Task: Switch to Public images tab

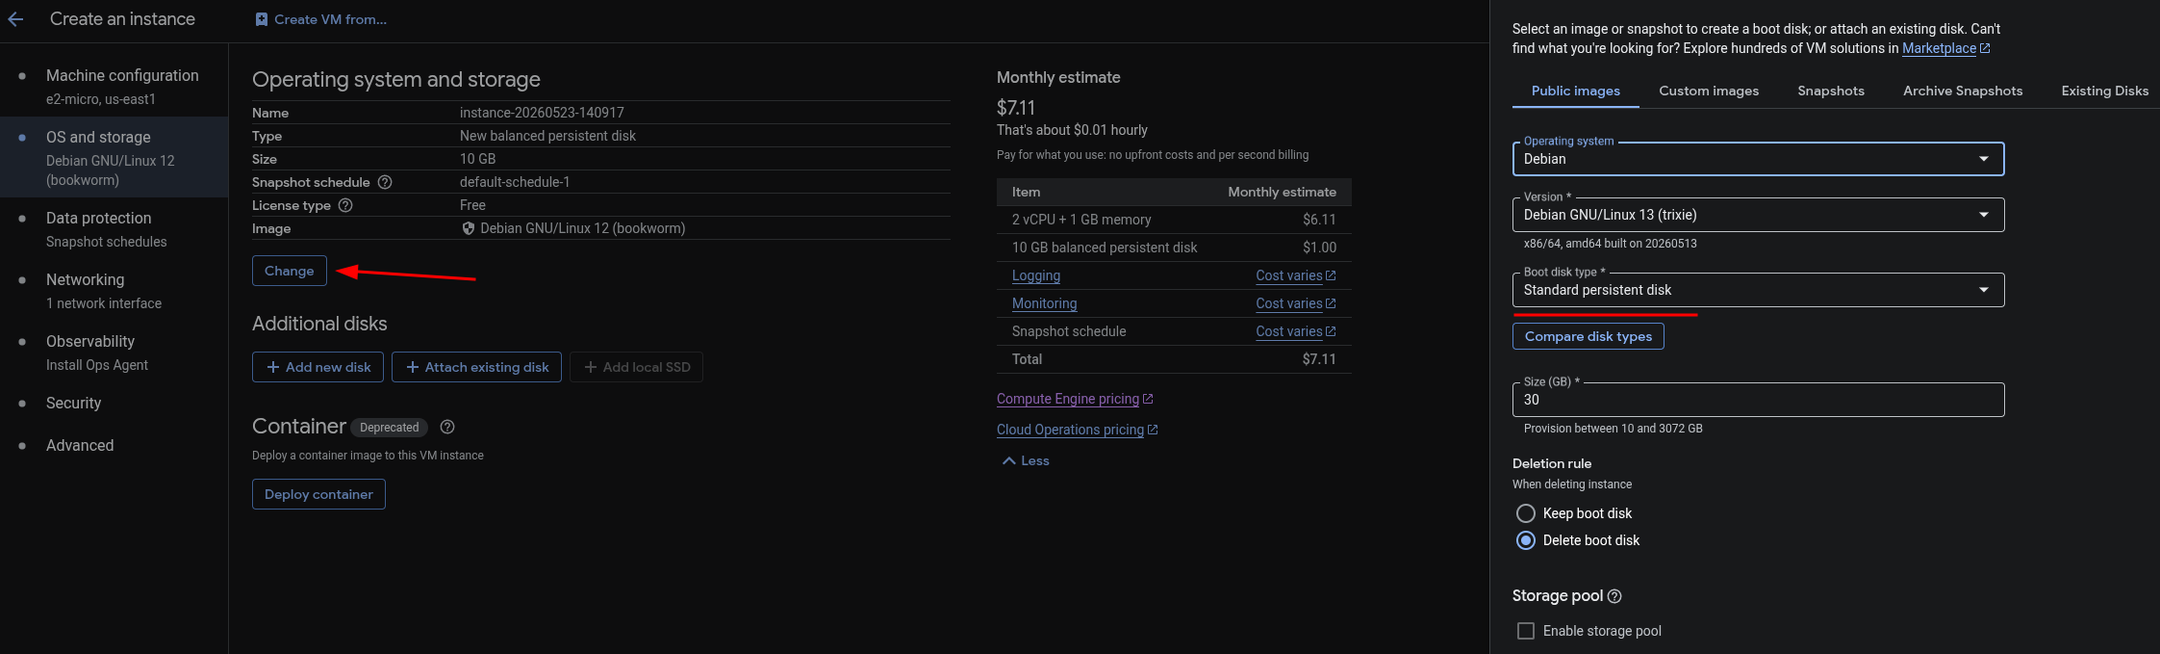Action: (x=1575, y=91)
